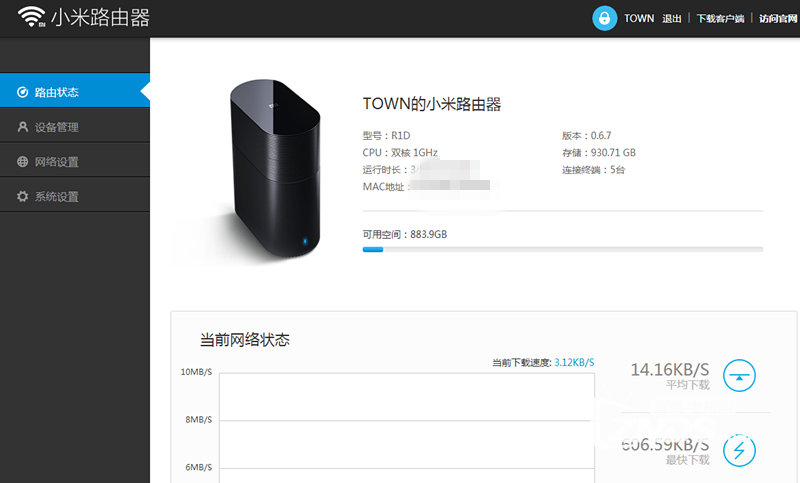This screenshot has width=800, height=483.
Task: Click the 10MB/S chart axis label
Action: 196,372
